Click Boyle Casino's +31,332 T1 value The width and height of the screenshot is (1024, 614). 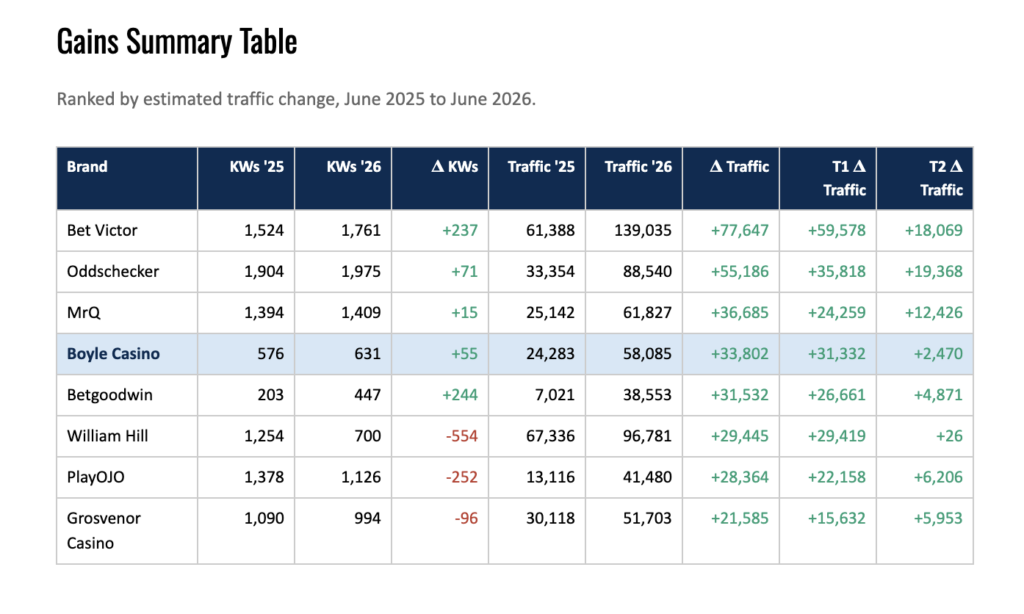(837, 354)
